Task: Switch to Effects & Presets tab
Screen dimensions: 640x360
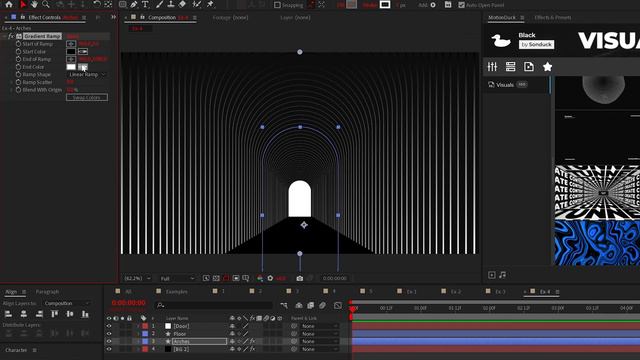Action: click(553, 18)
